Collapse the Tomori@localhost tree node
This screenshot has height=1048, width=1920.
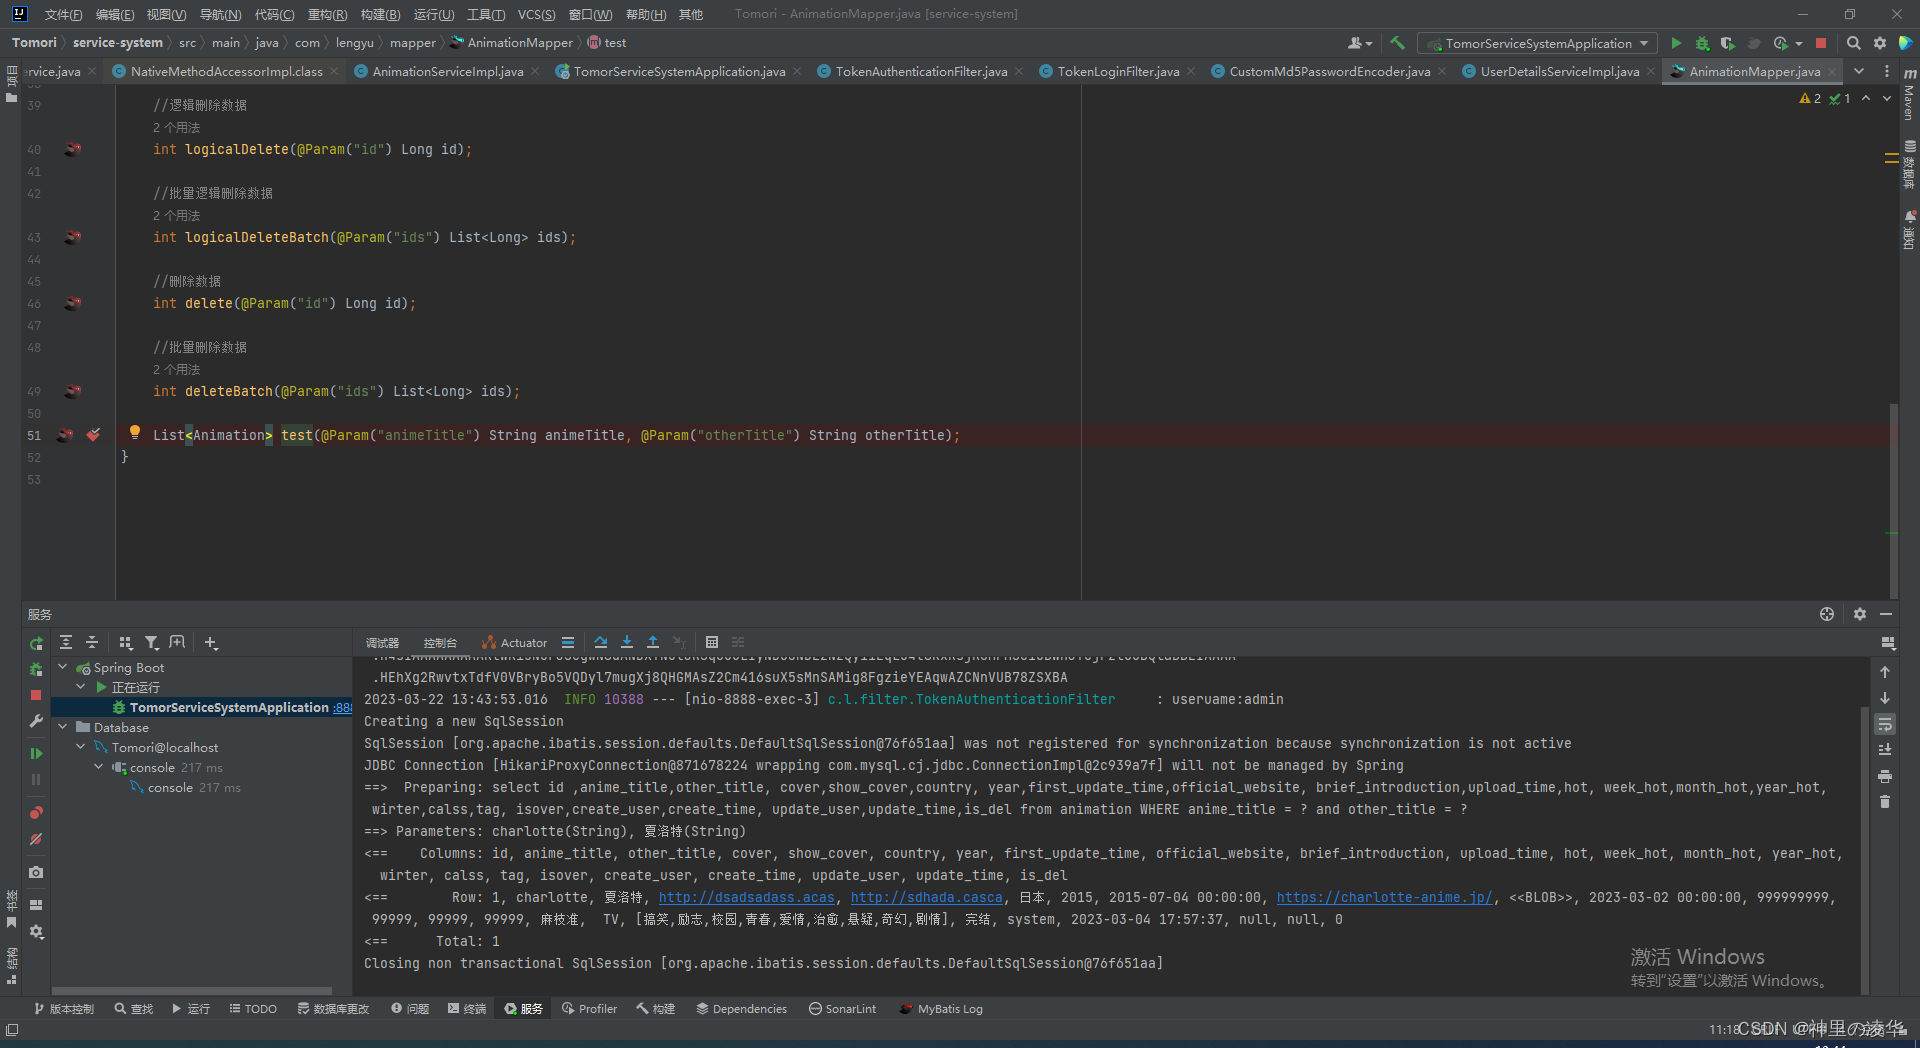tap(81, 747)
